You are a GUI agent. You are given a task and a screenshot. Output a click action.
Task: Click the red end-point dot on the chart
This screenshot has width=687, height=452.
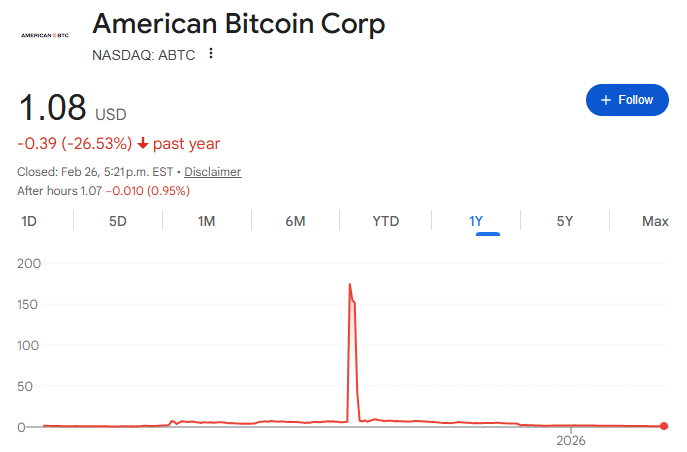664,427
